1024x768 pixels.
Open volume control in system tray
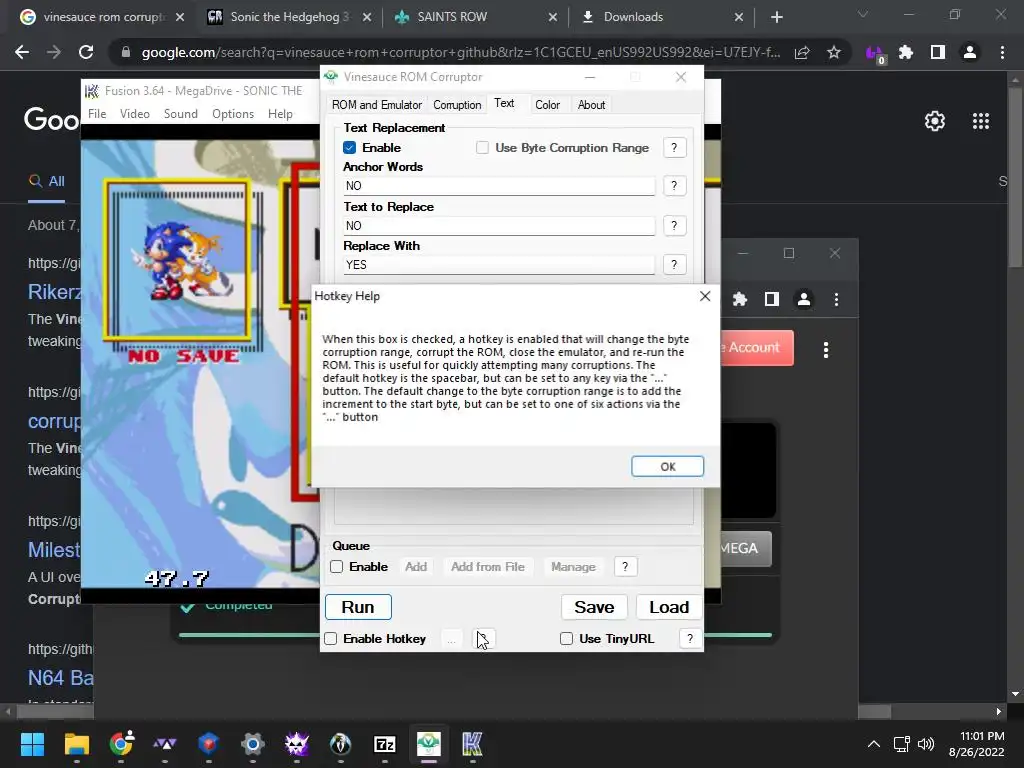[925, 744]
